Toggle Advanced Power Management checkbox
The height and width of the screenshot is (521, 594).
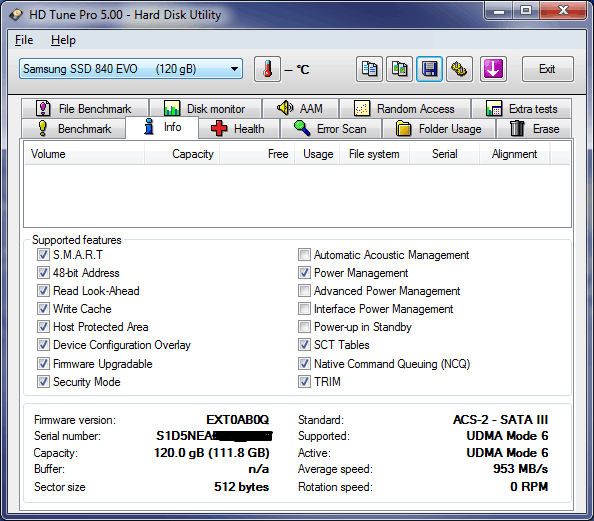(304, 291)
